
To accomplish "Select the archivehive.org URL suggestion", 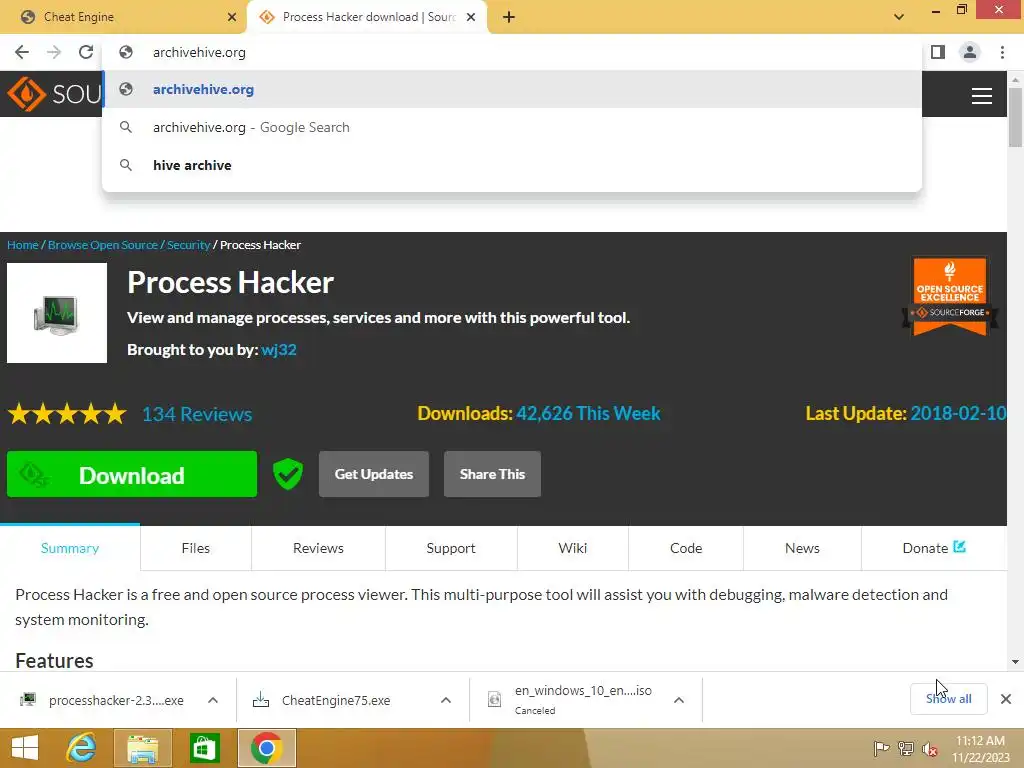I will tap(512, 89).
